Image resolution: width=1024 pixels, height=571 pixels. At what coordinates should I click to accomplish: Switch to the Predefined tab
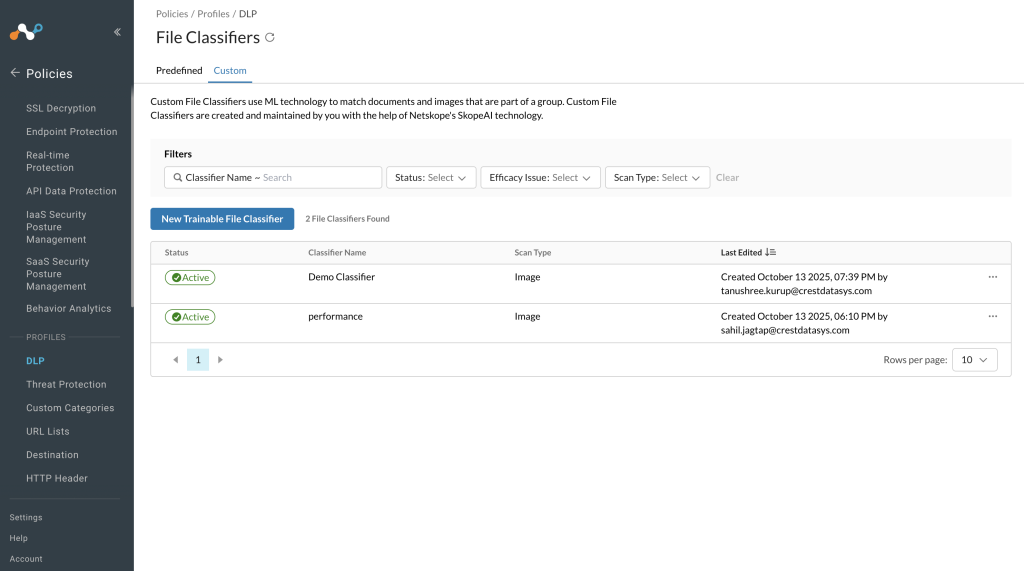[179, 71]
